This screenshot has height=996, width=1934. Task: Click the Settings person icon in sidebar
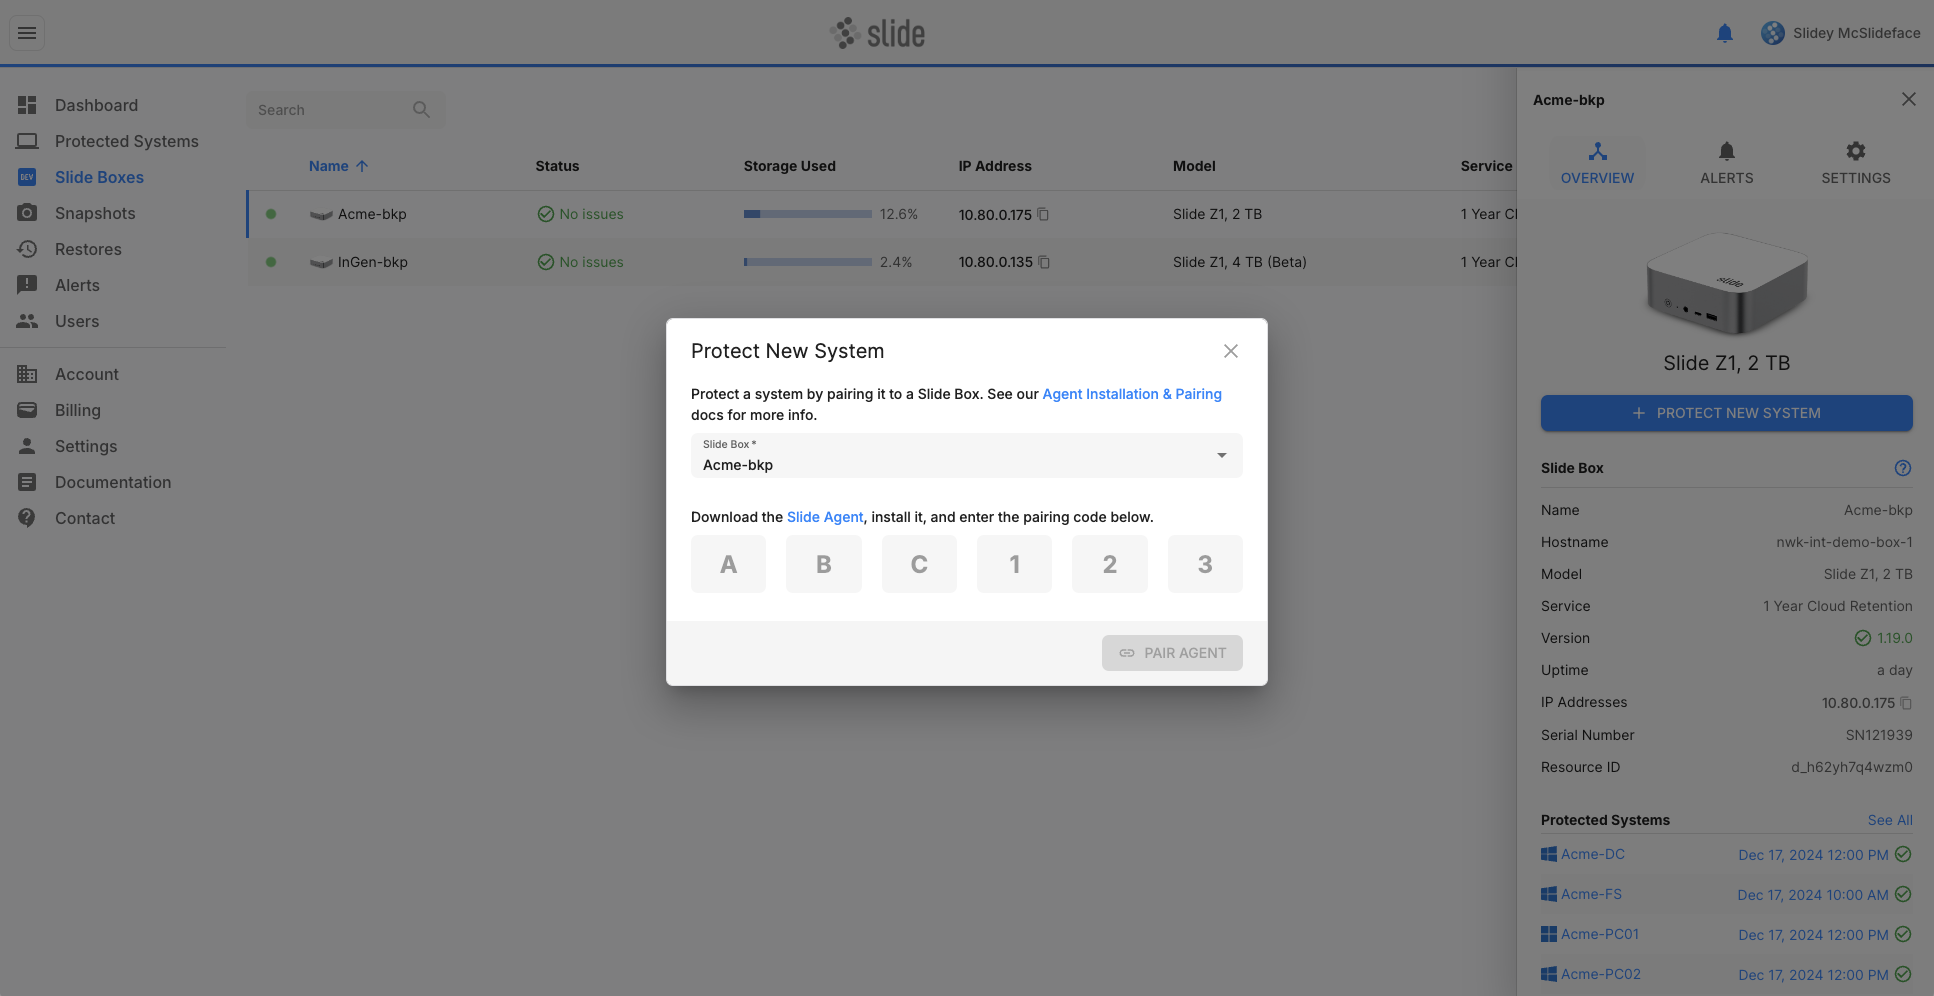click(27, 446)
